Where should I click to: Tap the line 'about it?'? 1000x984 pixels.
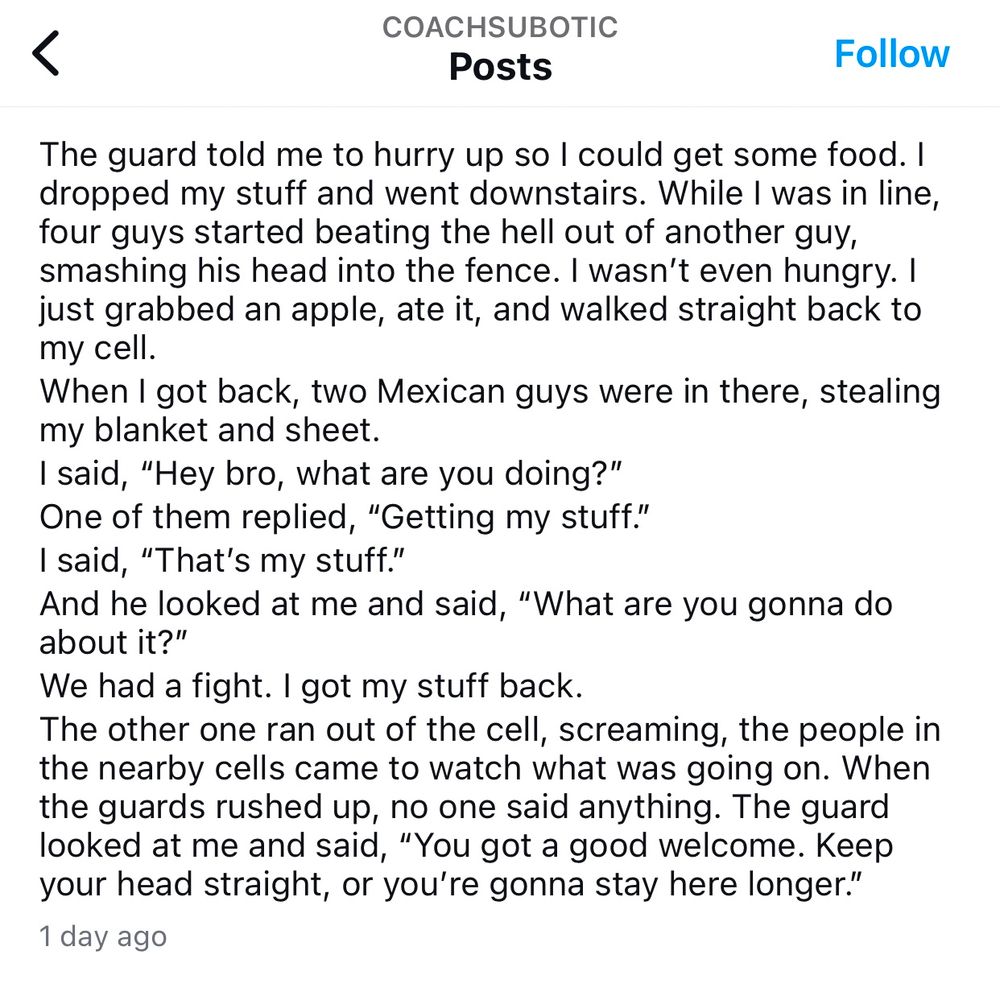coord(112,642)
